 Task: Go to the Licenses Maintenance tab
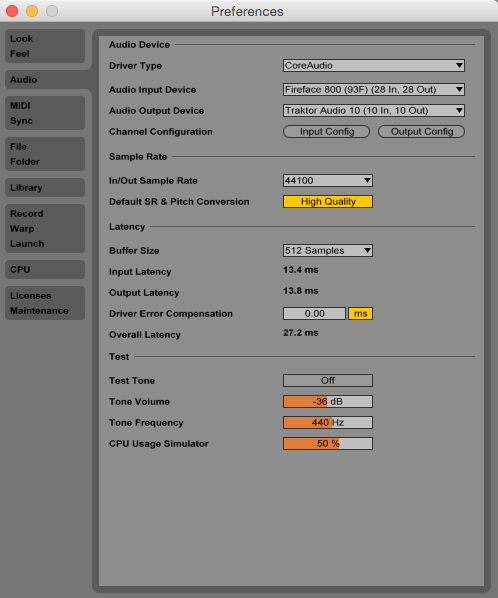[x=45, y=303]
